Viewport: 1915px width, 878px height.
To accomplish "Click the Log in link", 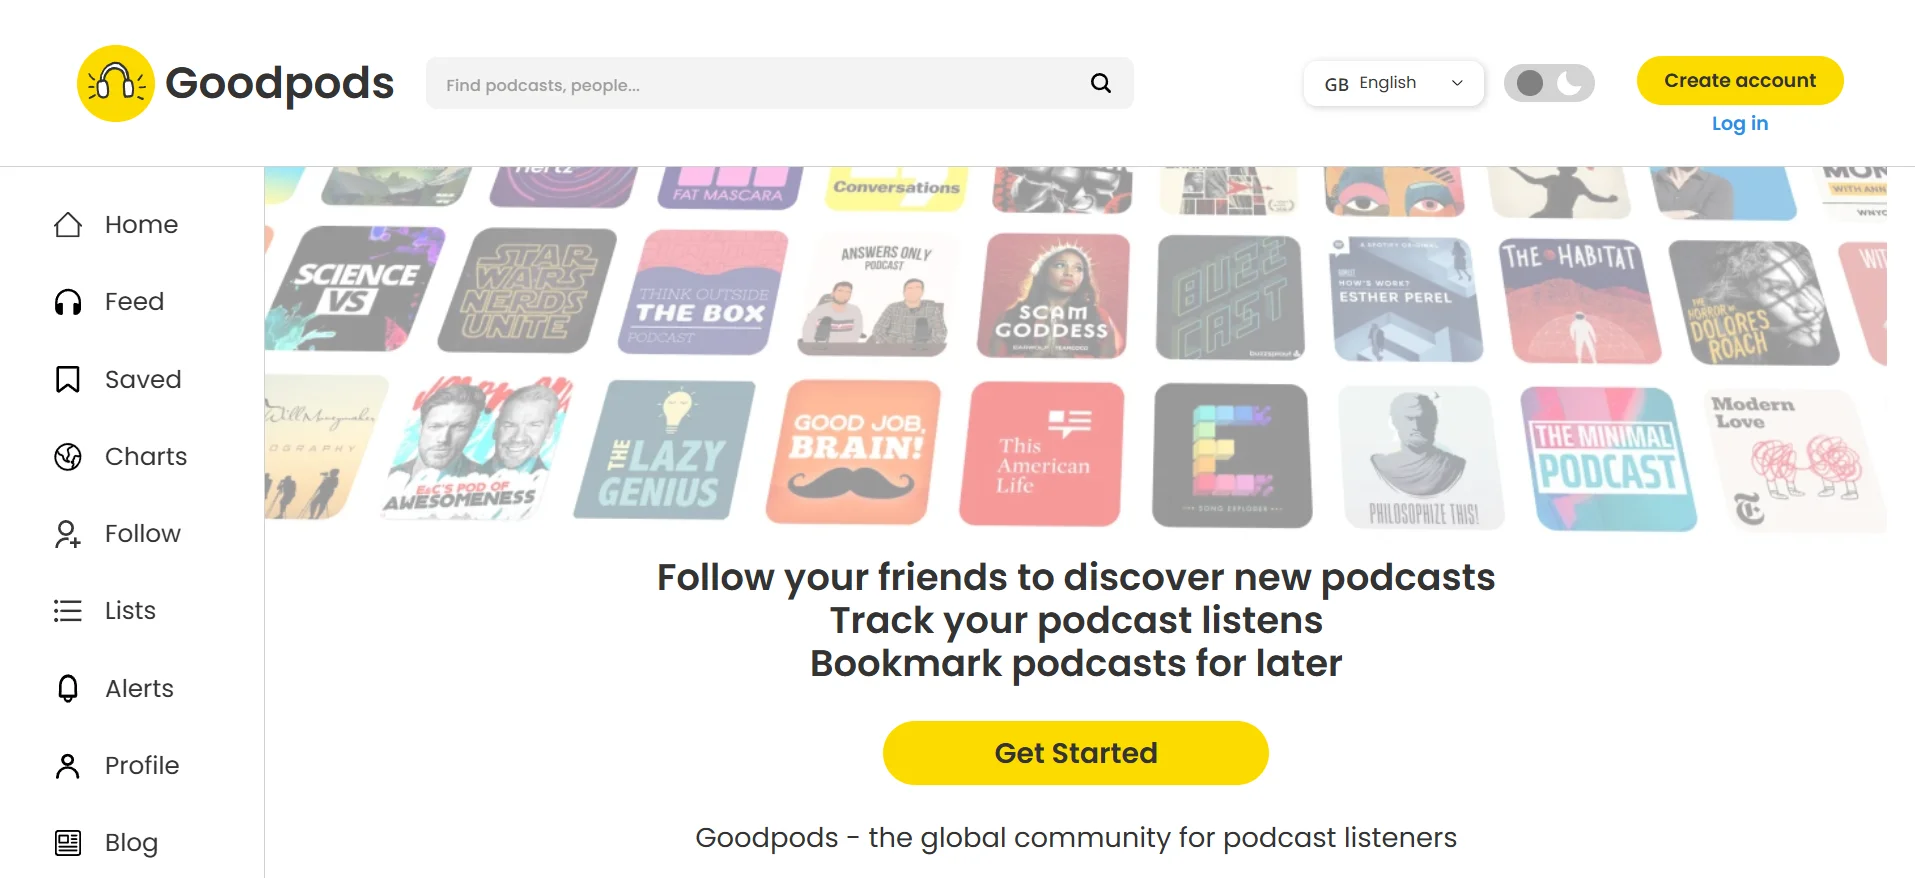I will coord(1739,123).
